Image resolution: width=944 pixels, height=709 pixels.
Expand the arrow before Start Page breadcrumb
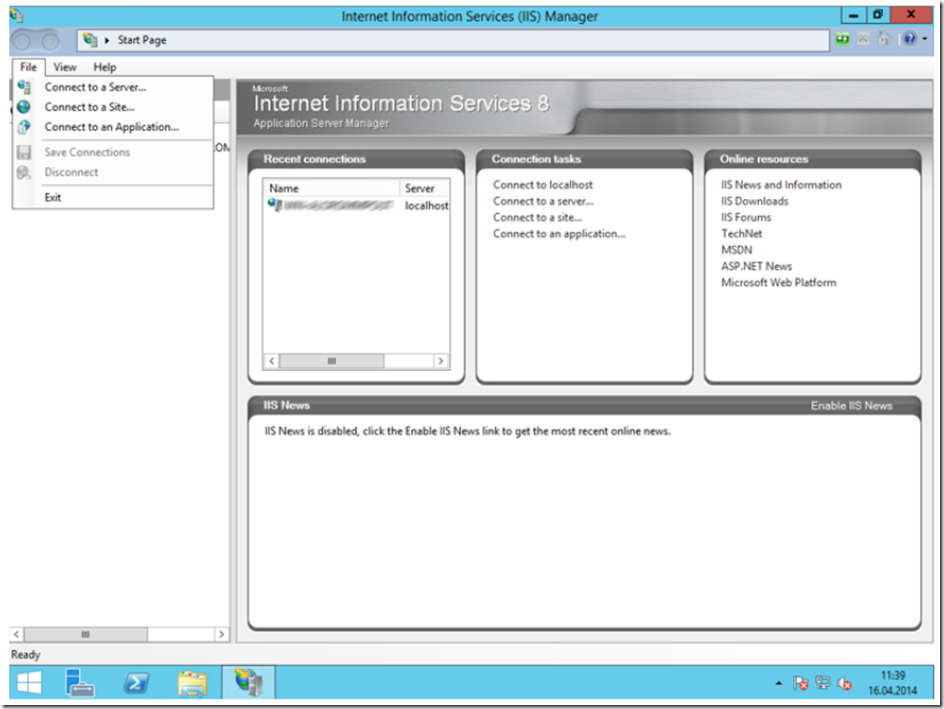tap(107, 40)
